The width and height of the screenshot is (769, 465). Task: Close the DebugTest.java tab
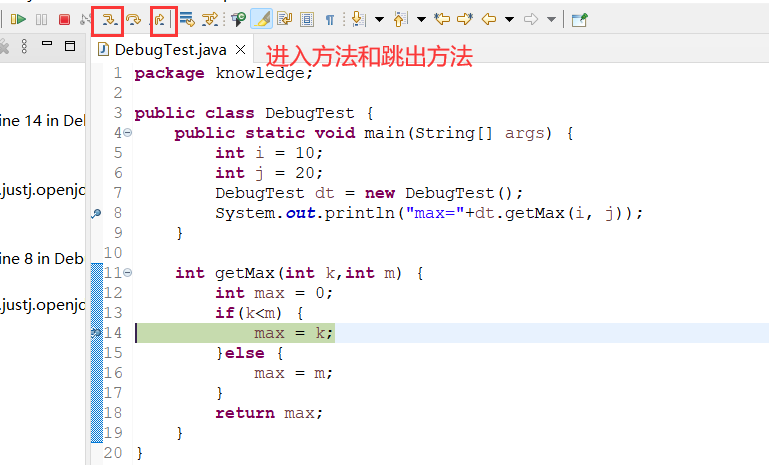(240, 50)
